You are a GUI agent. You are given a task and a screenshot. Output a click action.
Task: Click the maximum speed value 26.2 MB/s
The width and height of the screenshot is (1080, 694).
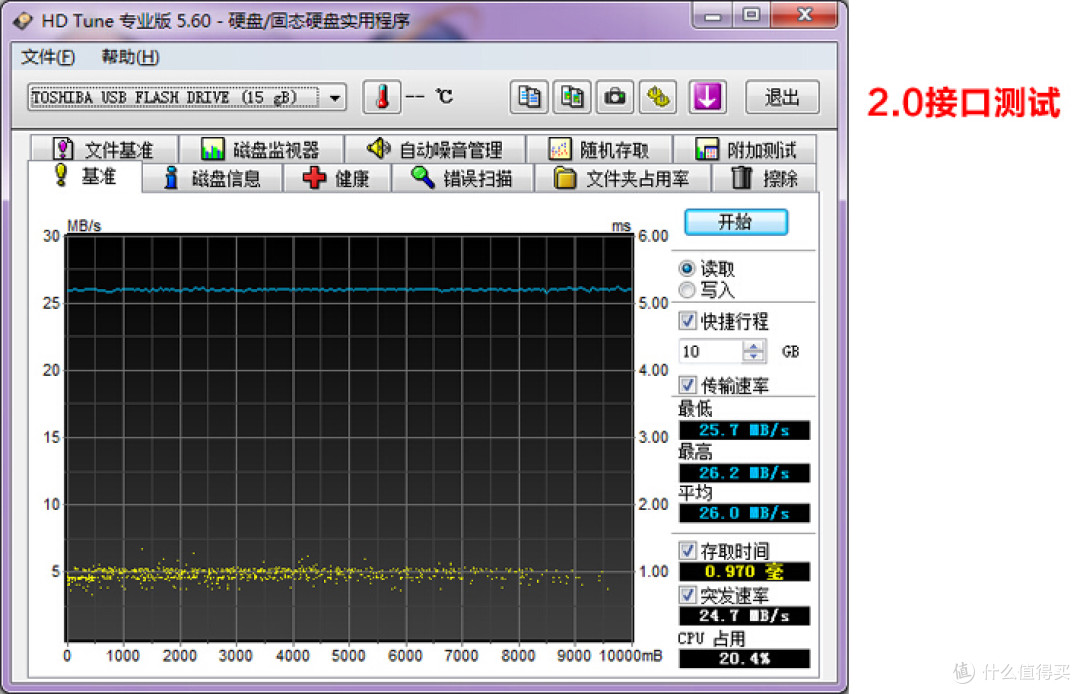coord(744,473)
